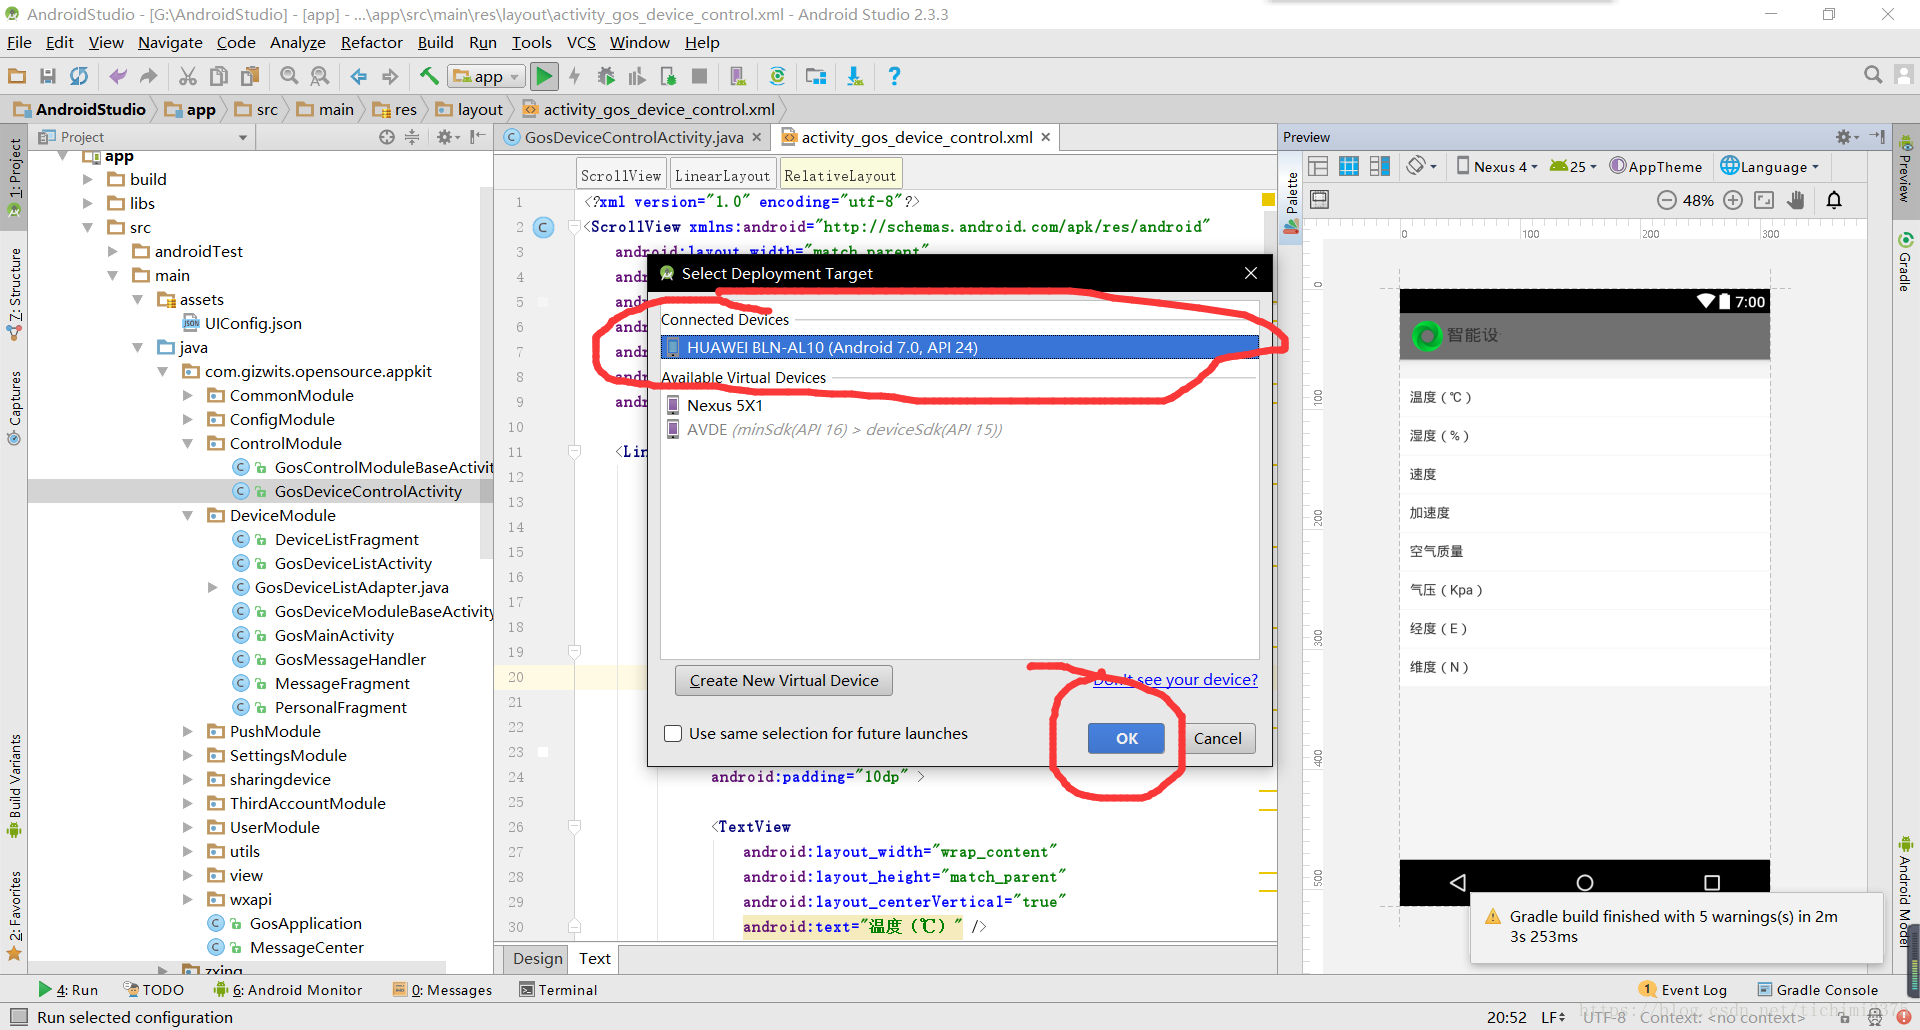Click the Debug app bug icon
The image size is (1920, 1030).
tap(606, 76)
